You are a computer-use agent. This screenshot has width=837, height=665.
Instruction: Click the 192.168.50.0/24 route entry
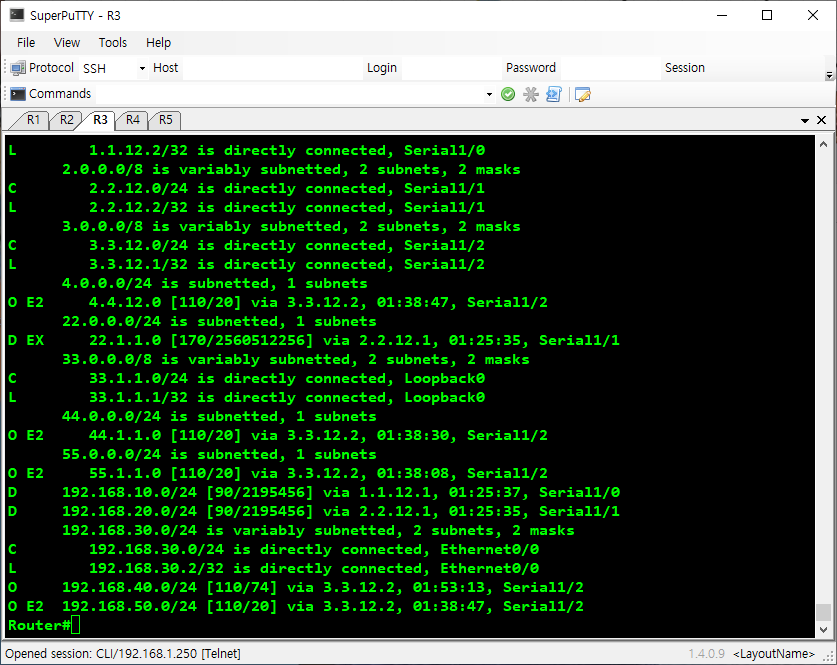coord(295,606)
